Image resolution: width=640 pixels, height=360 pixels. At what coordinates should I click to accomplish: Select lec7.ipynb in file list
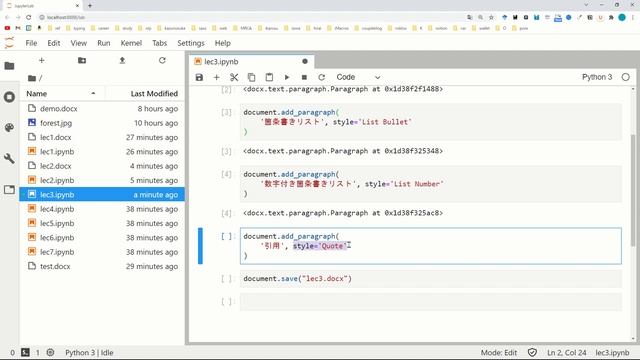[x=102, y=252]
